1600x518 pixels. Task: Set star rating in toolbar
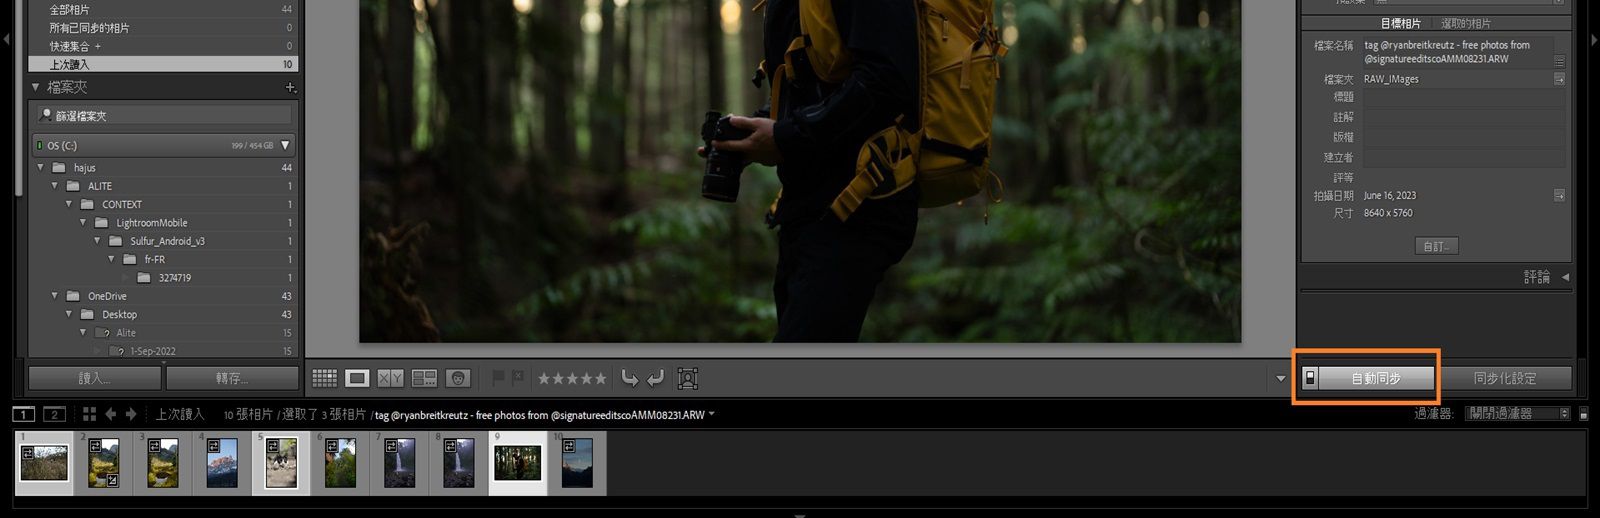coord(572,378)
